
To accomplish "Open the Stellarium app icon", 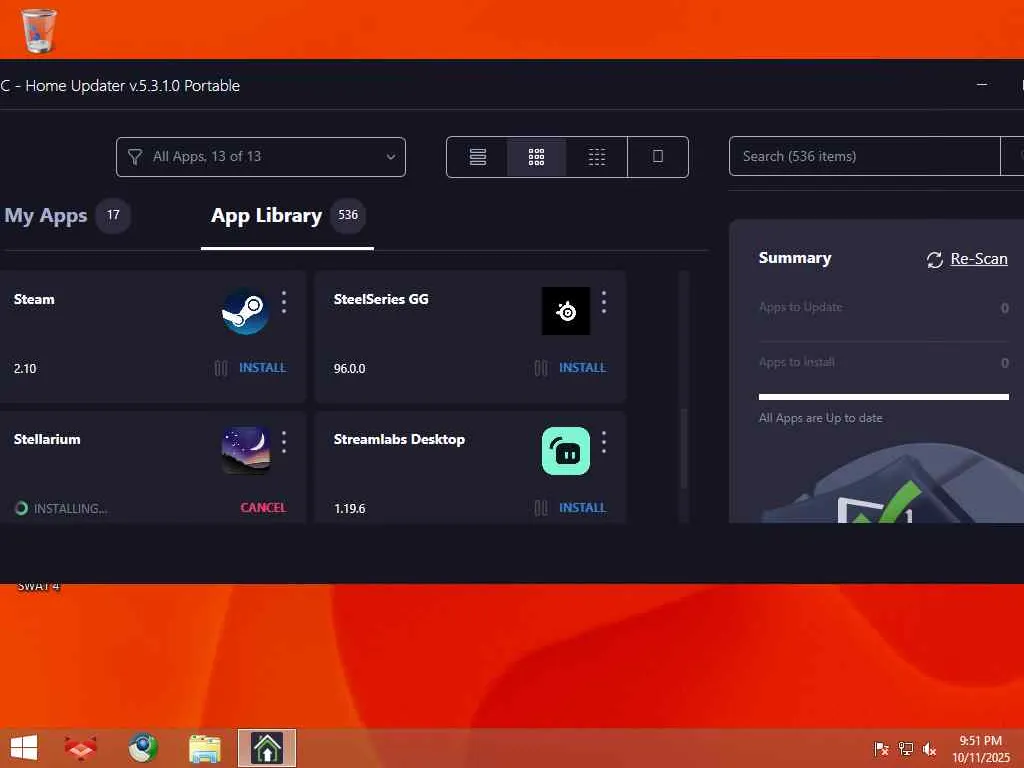I will [246, 451].
